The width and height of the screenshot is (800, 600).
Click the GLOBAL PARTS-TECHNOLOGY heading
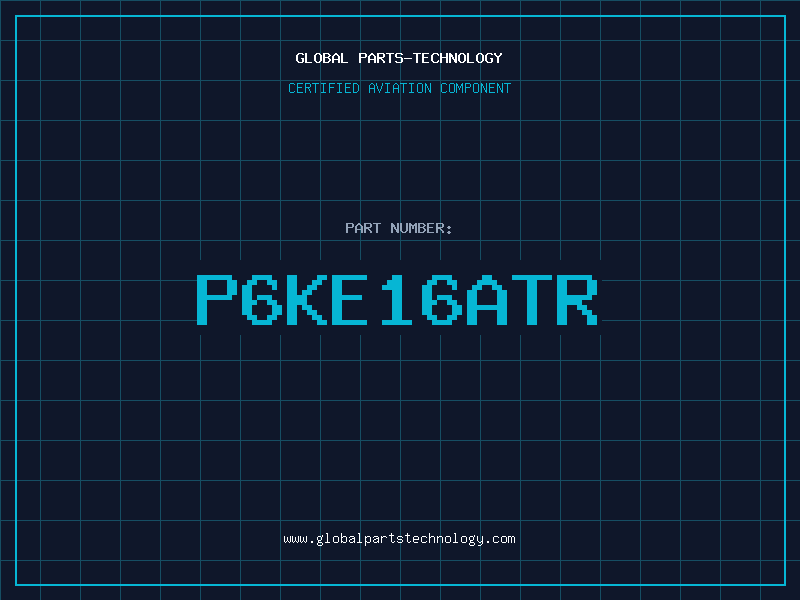[x=399, y=58]
